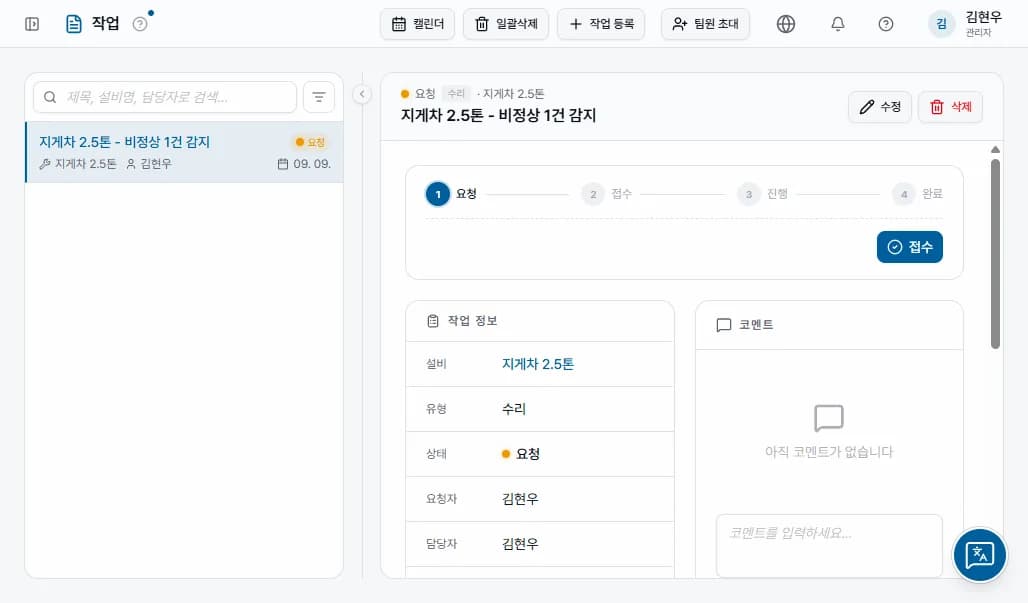Screen dimensions: 1028x603
Task: Click the scrollbar up arrow
Action: (x=995, y=149)
